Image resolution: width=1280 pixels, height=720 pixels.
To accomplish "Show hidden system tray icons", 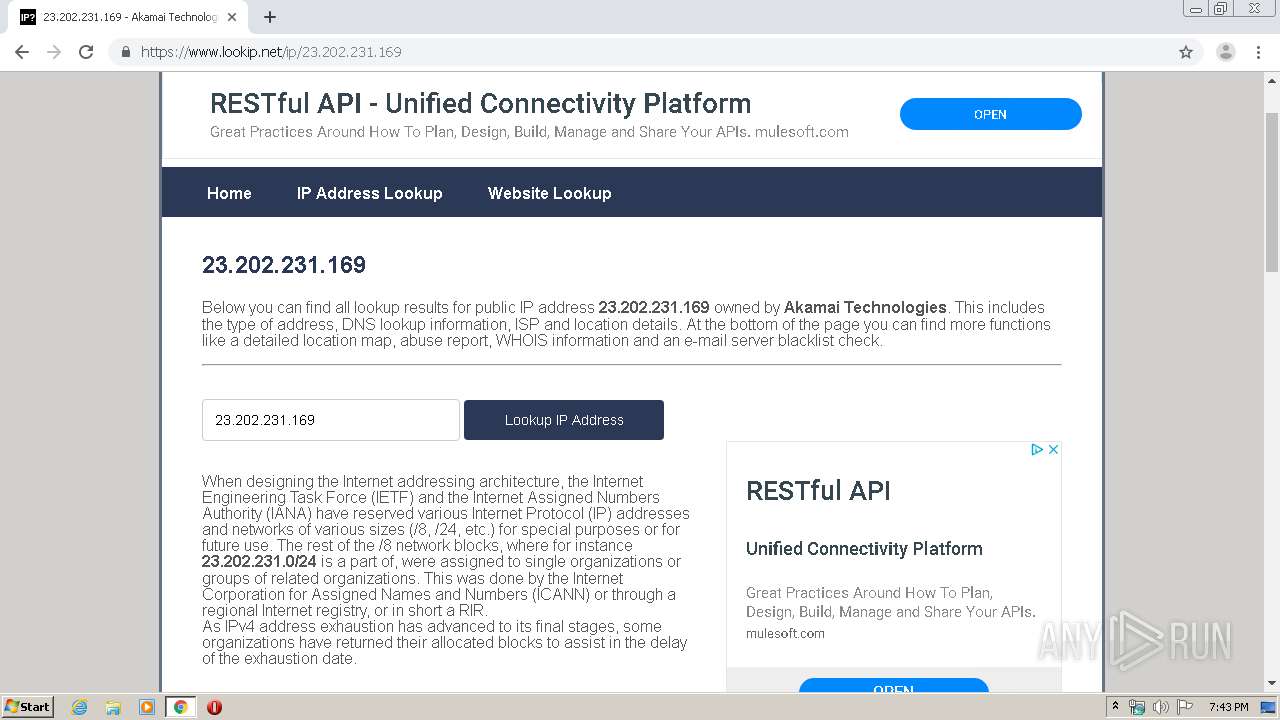I will [1116, 707].
